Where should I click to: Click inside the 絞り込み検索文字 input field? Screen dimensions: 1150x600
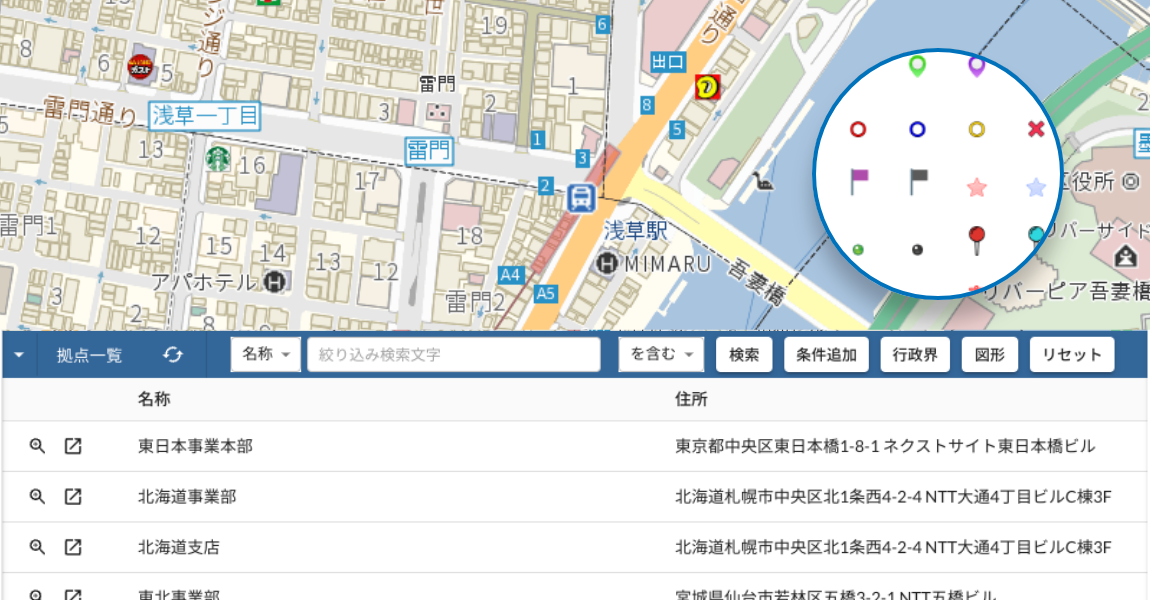coord(453,354)
